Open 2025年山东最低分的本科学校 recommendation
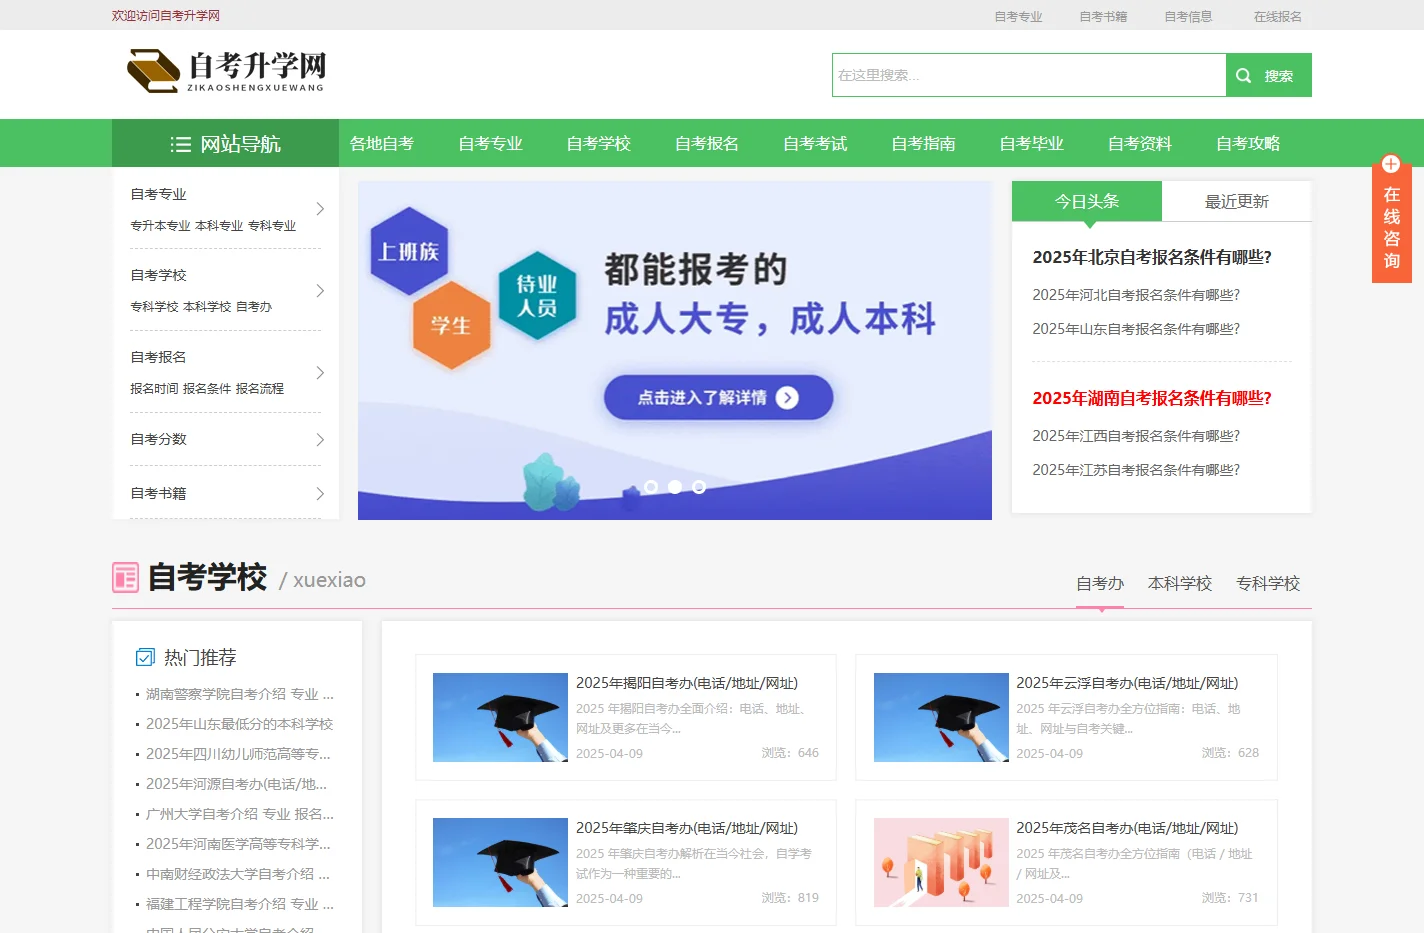1424x933 pixels. [x=239, y=724]
